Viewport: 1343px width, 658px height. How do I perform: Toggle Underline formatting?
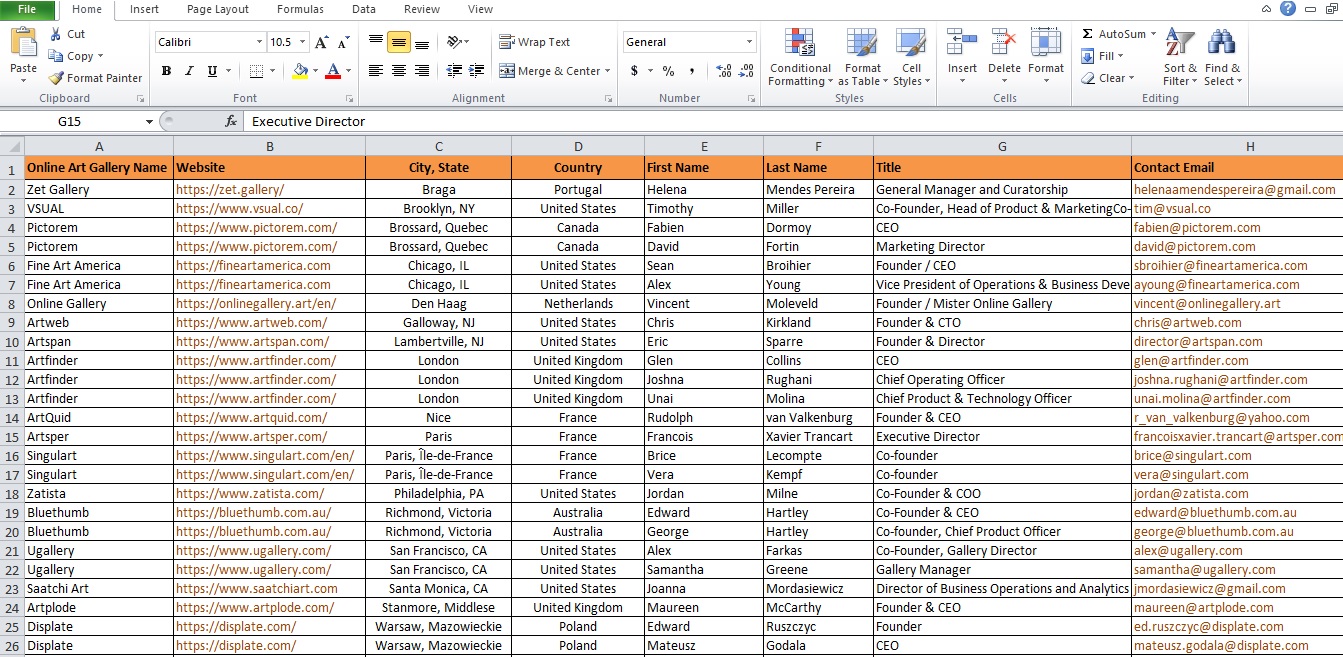212,71
